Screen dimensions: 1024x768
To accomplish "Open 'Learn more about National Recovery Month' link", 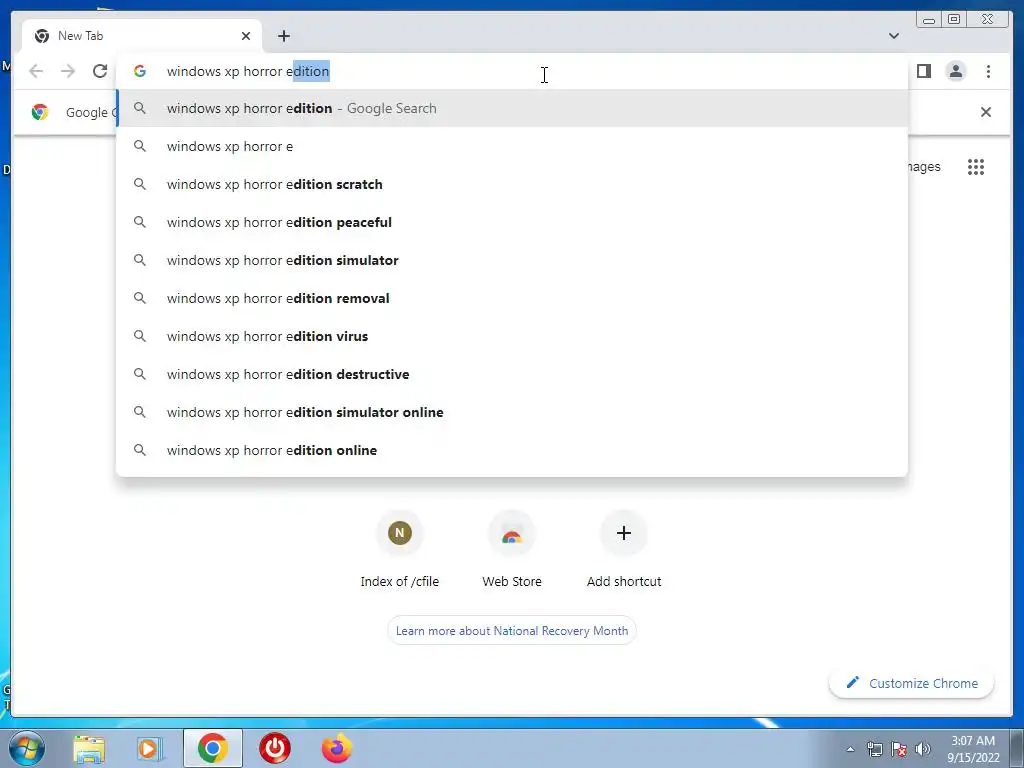I will pos(511,631).
